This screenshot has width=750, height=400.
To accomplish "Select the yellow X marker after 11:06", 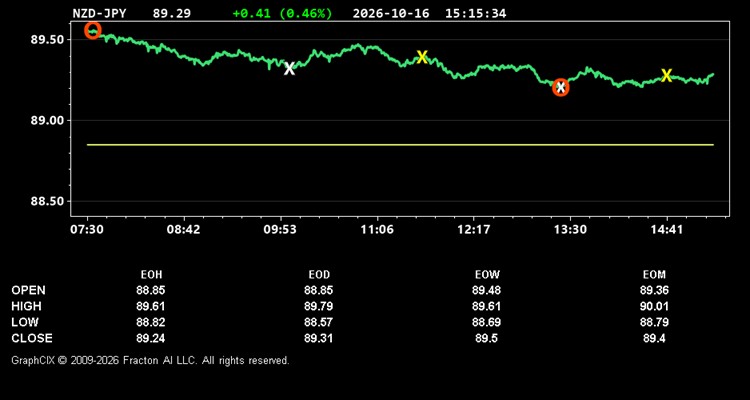I will pos(422,57).
